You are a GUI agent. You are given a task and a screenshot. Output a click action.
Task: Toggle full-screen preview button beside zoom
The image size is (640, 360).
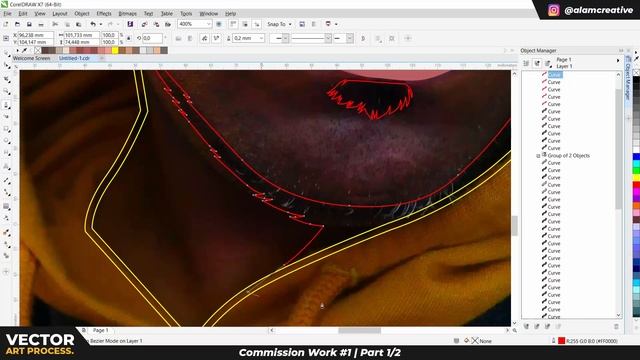(x=219, y=24)
